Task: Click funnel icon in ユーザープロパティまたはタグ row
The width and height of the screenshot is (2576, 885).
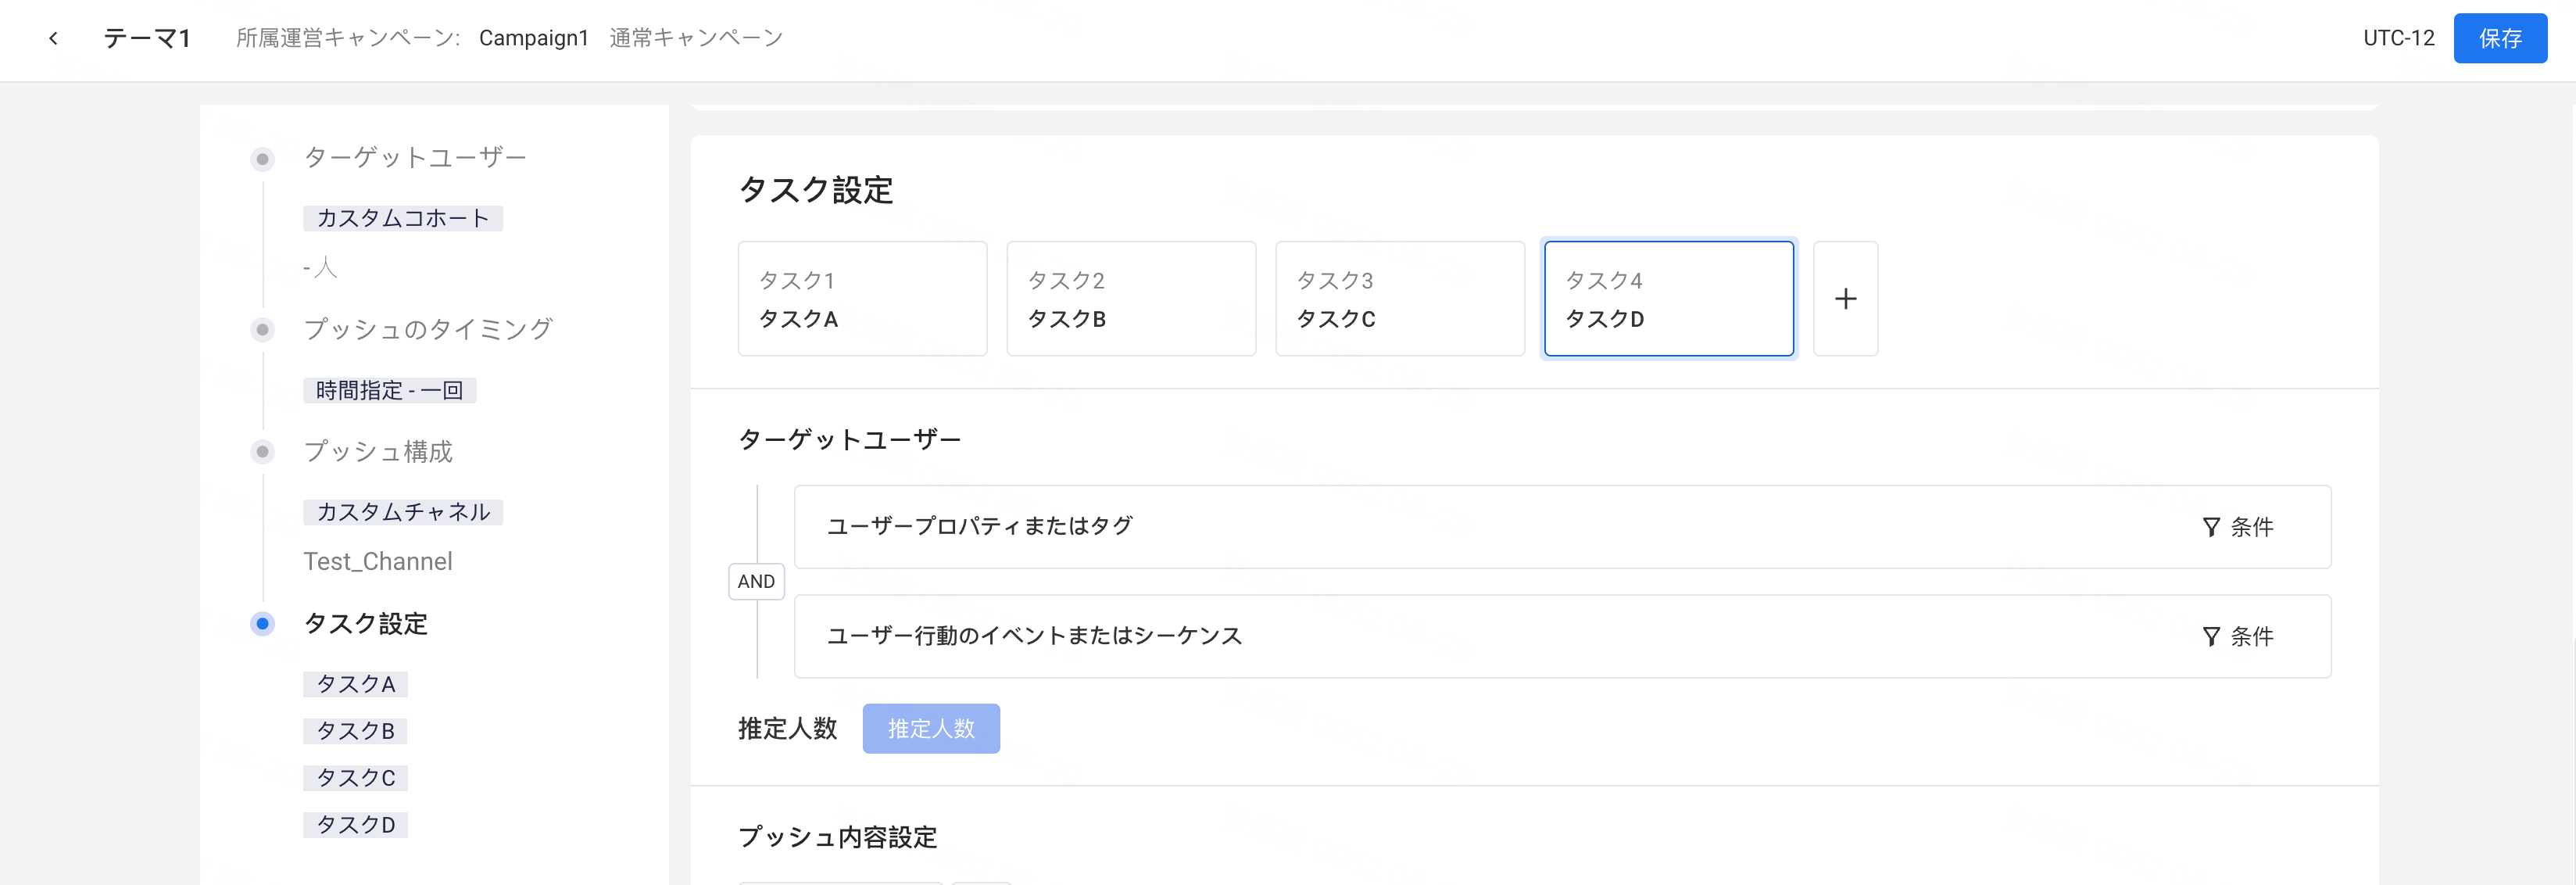Action: [x=2211, y=527]
